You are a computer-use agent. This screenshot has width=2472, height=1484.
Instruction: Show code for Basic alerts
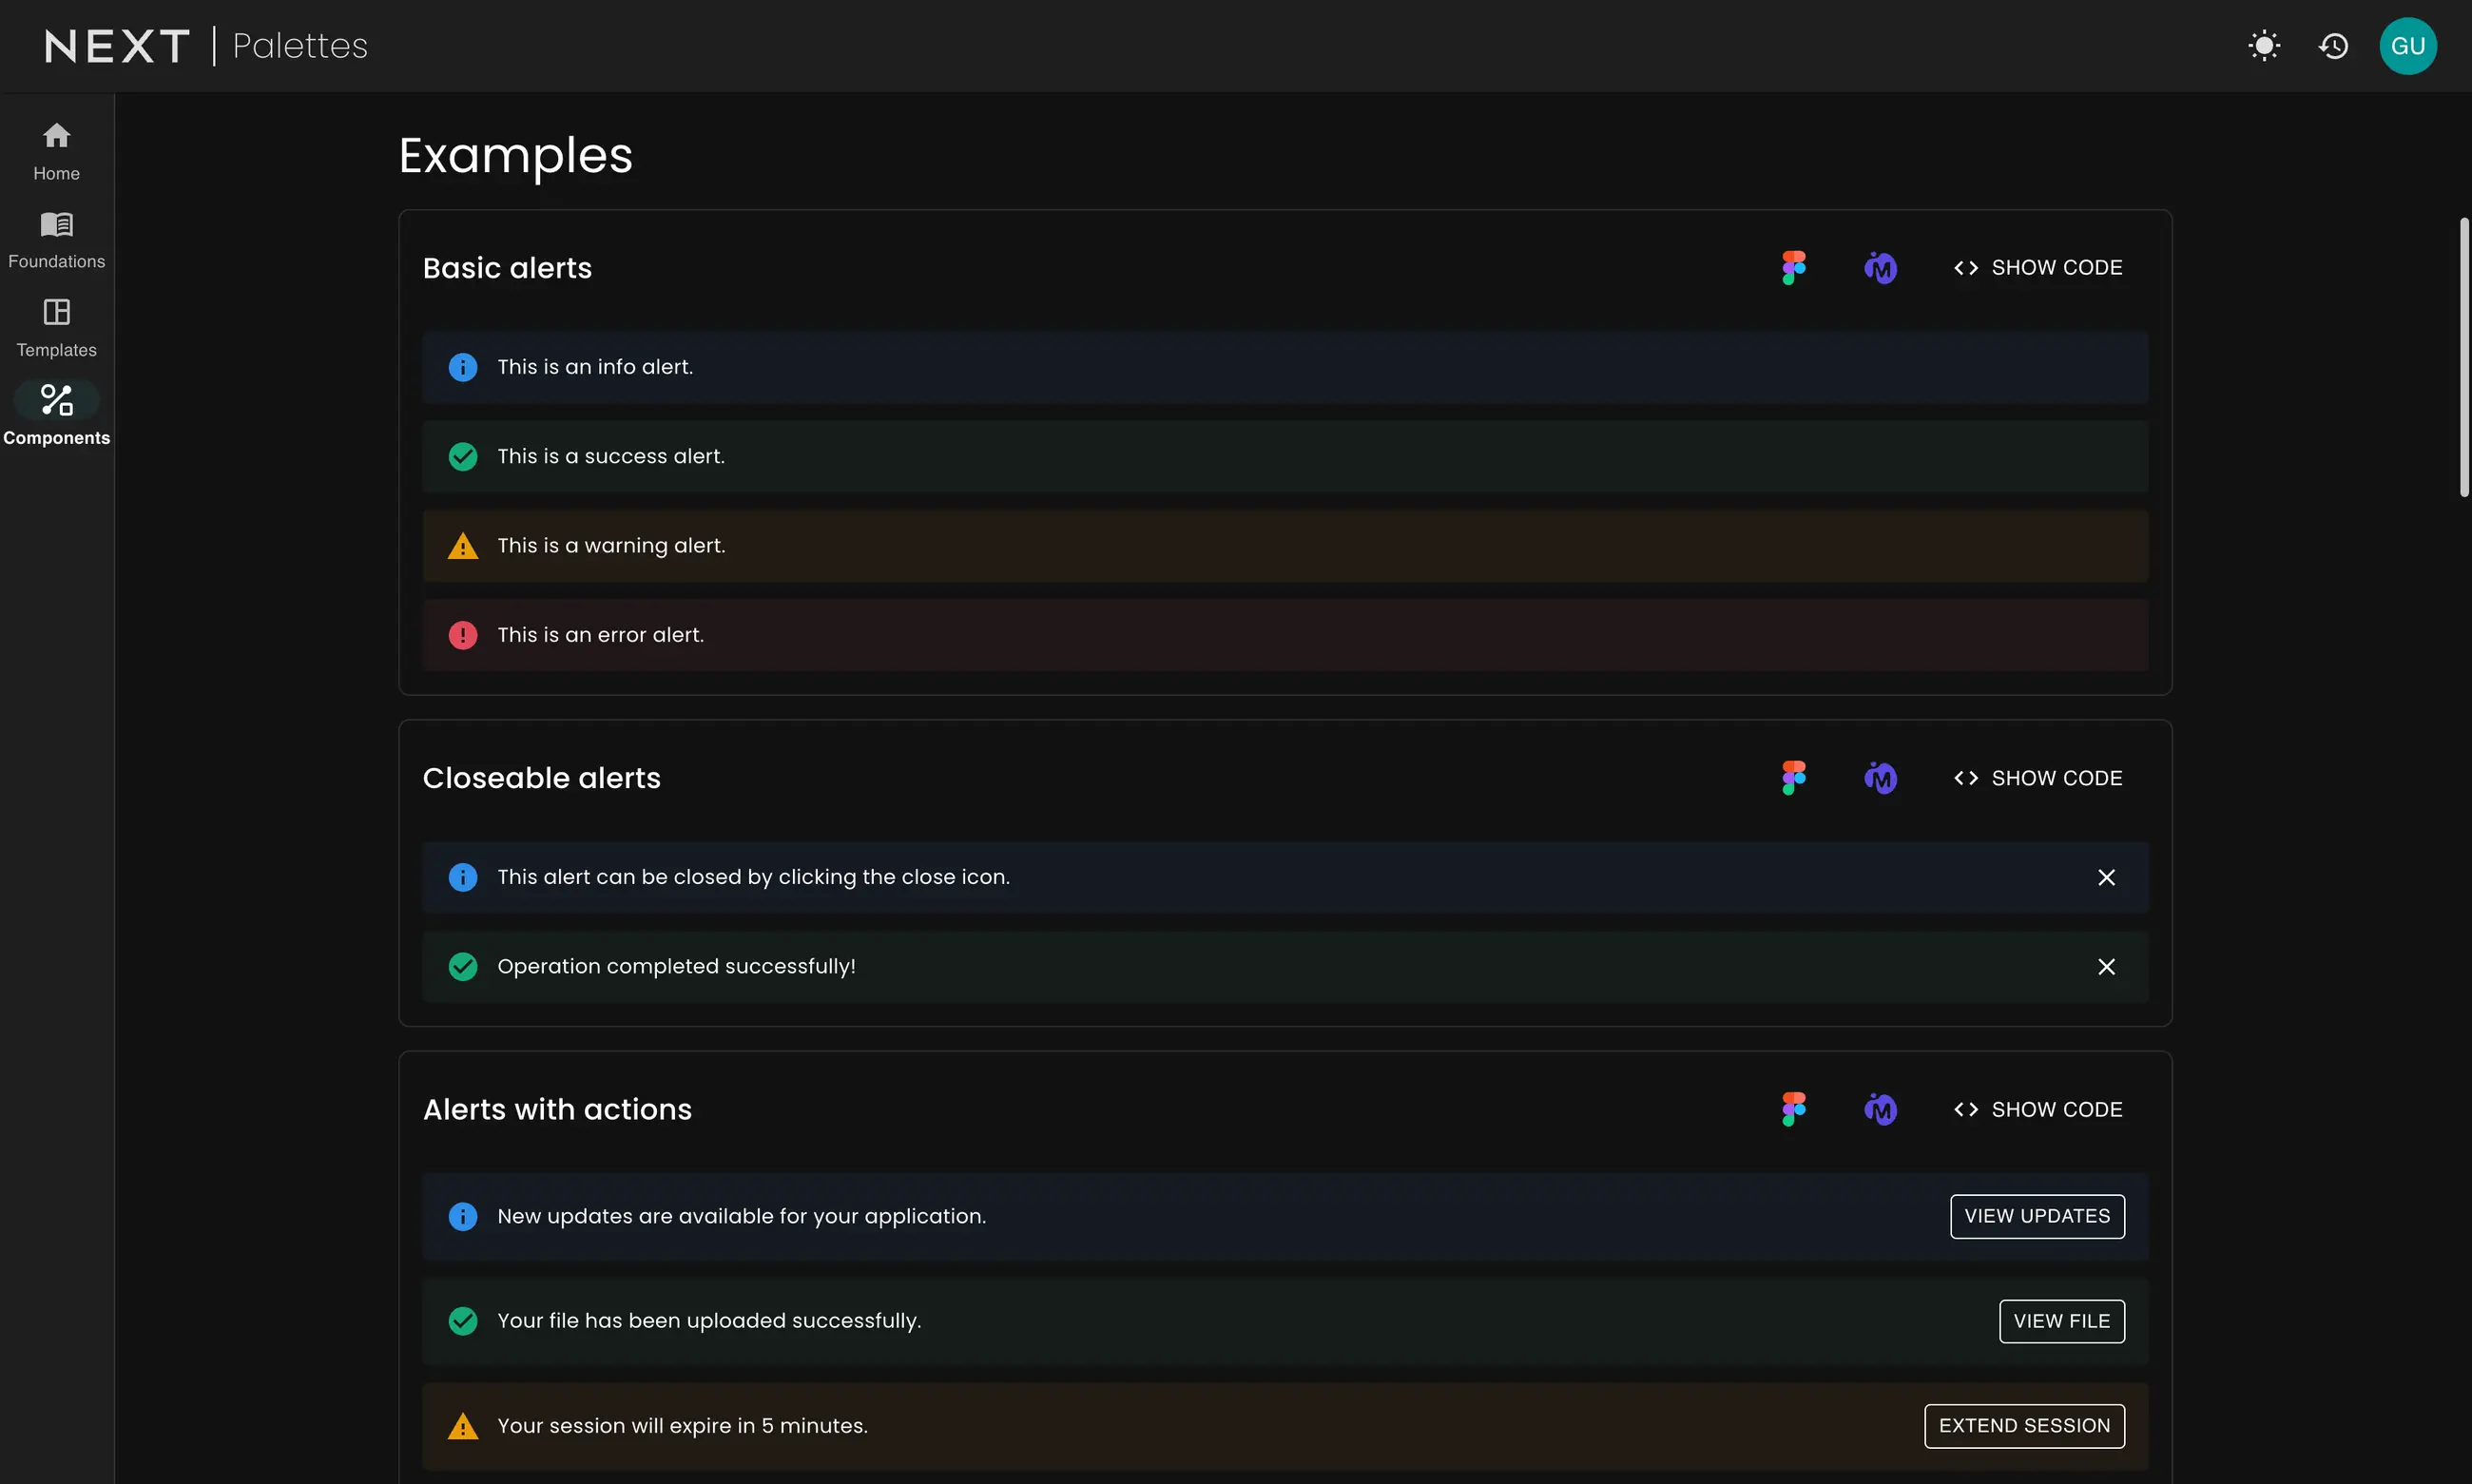tap(2037, 268)
